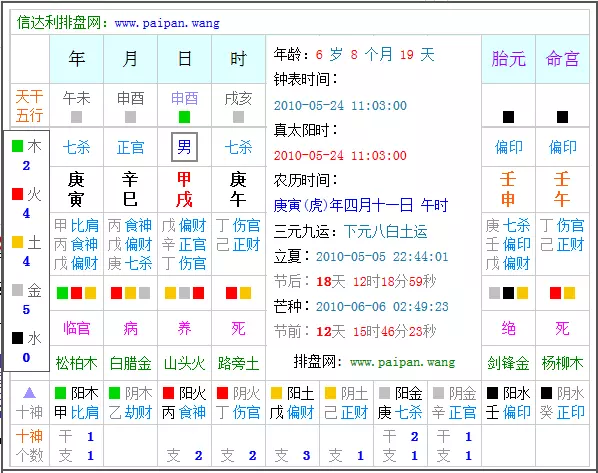Click the clock time 2010-05-24 11:03:00 in blue

pos(340,105)
